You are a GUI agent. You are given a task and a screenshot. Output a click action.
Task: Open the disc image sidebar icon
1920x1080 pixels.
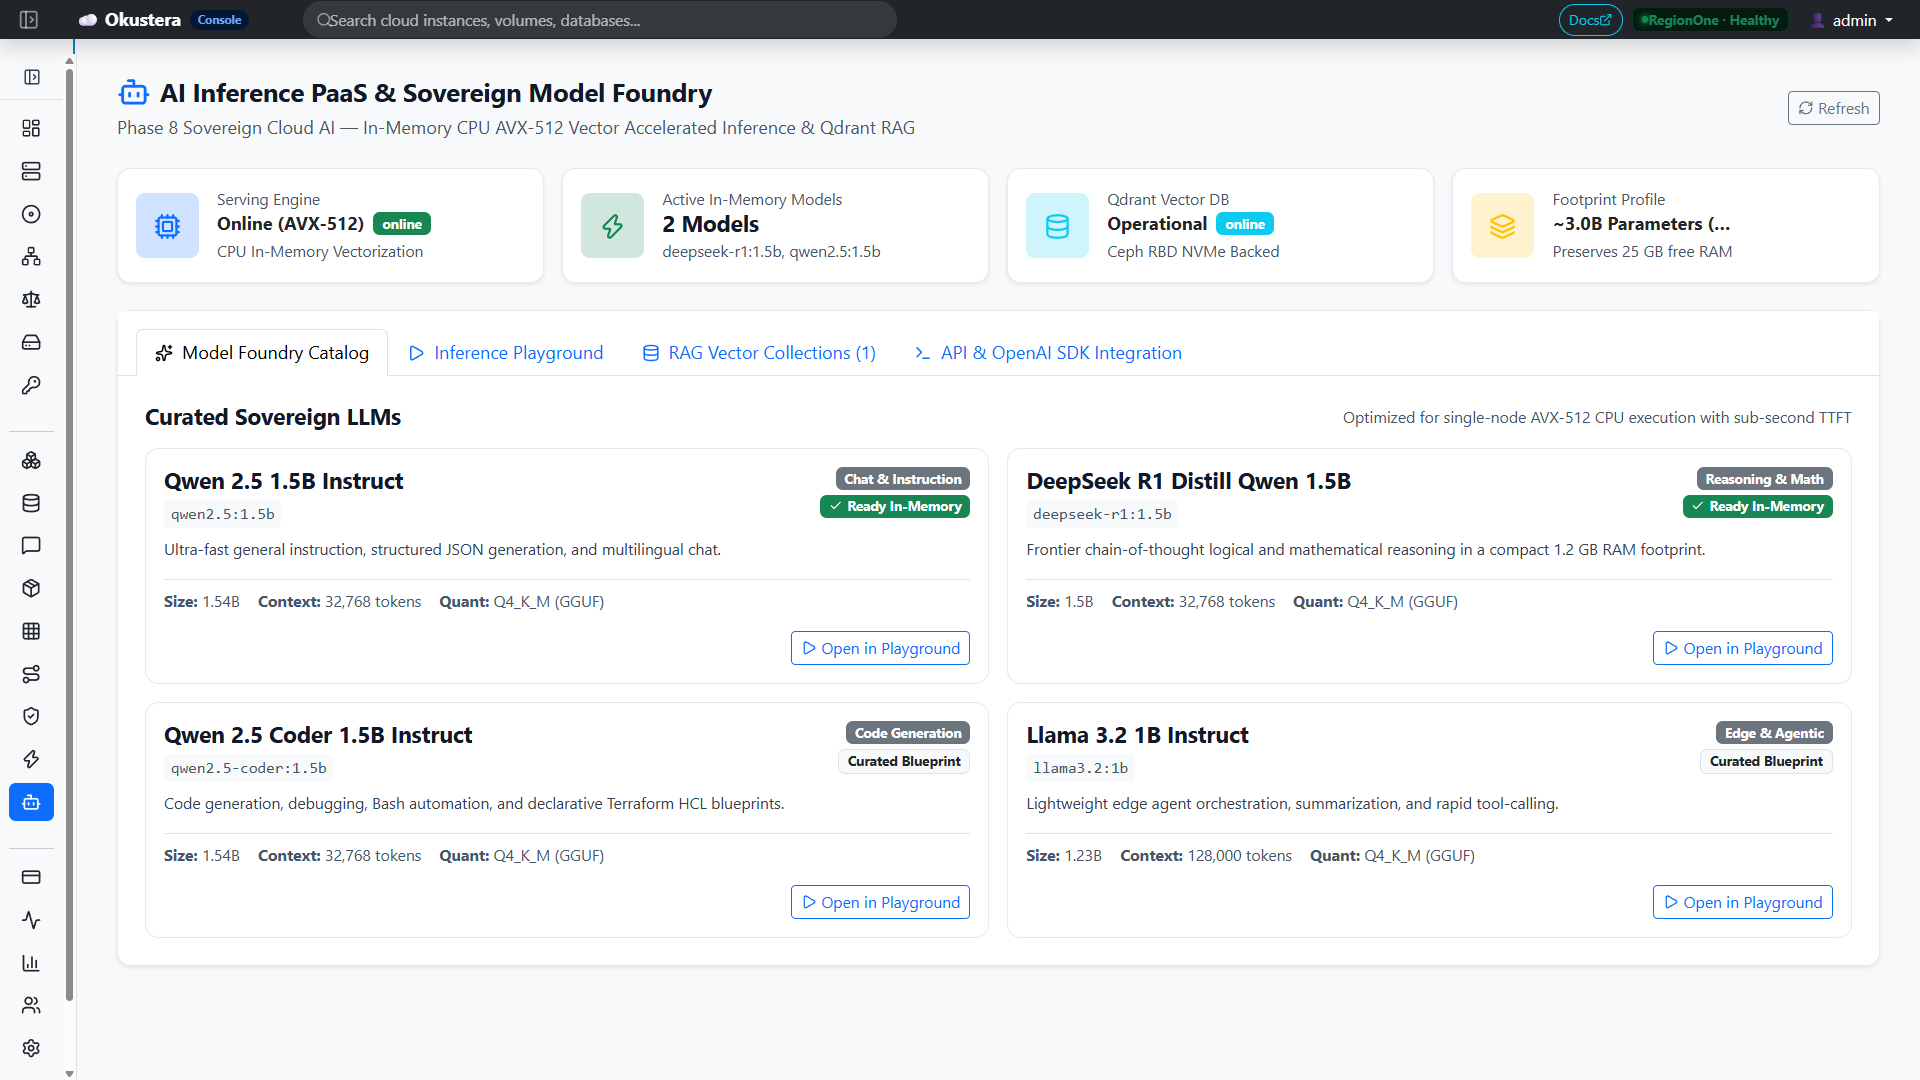pyautogui.click(x=31, y=214)
